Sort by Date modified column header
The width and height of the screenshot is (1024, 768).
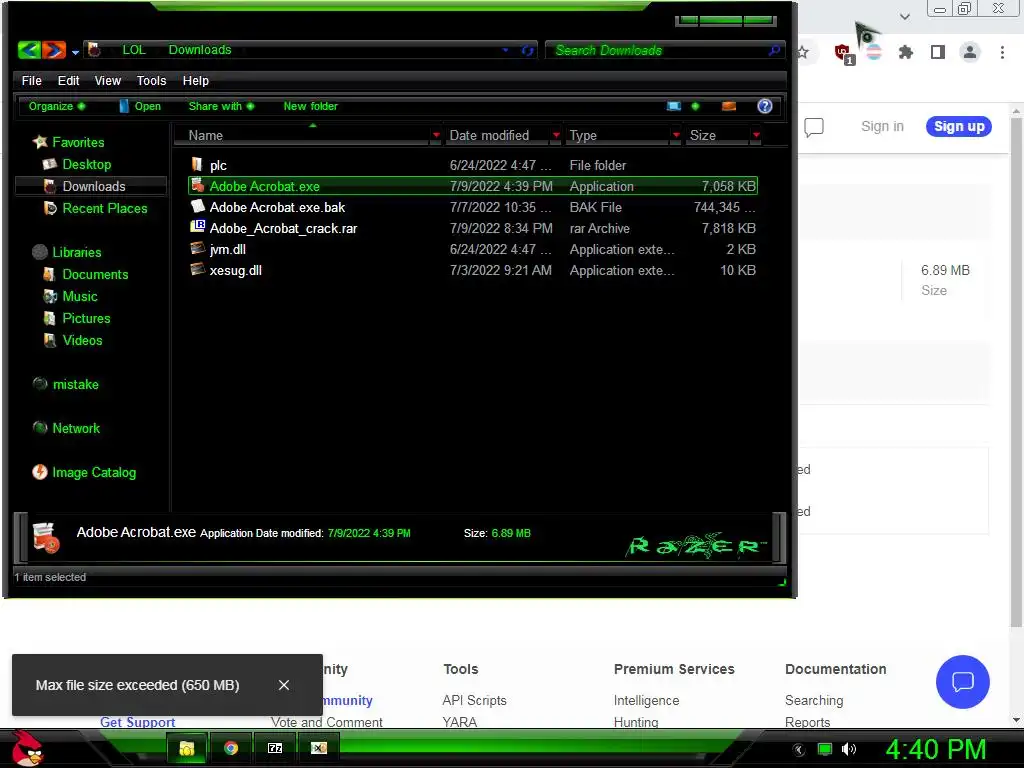[489, 135]
